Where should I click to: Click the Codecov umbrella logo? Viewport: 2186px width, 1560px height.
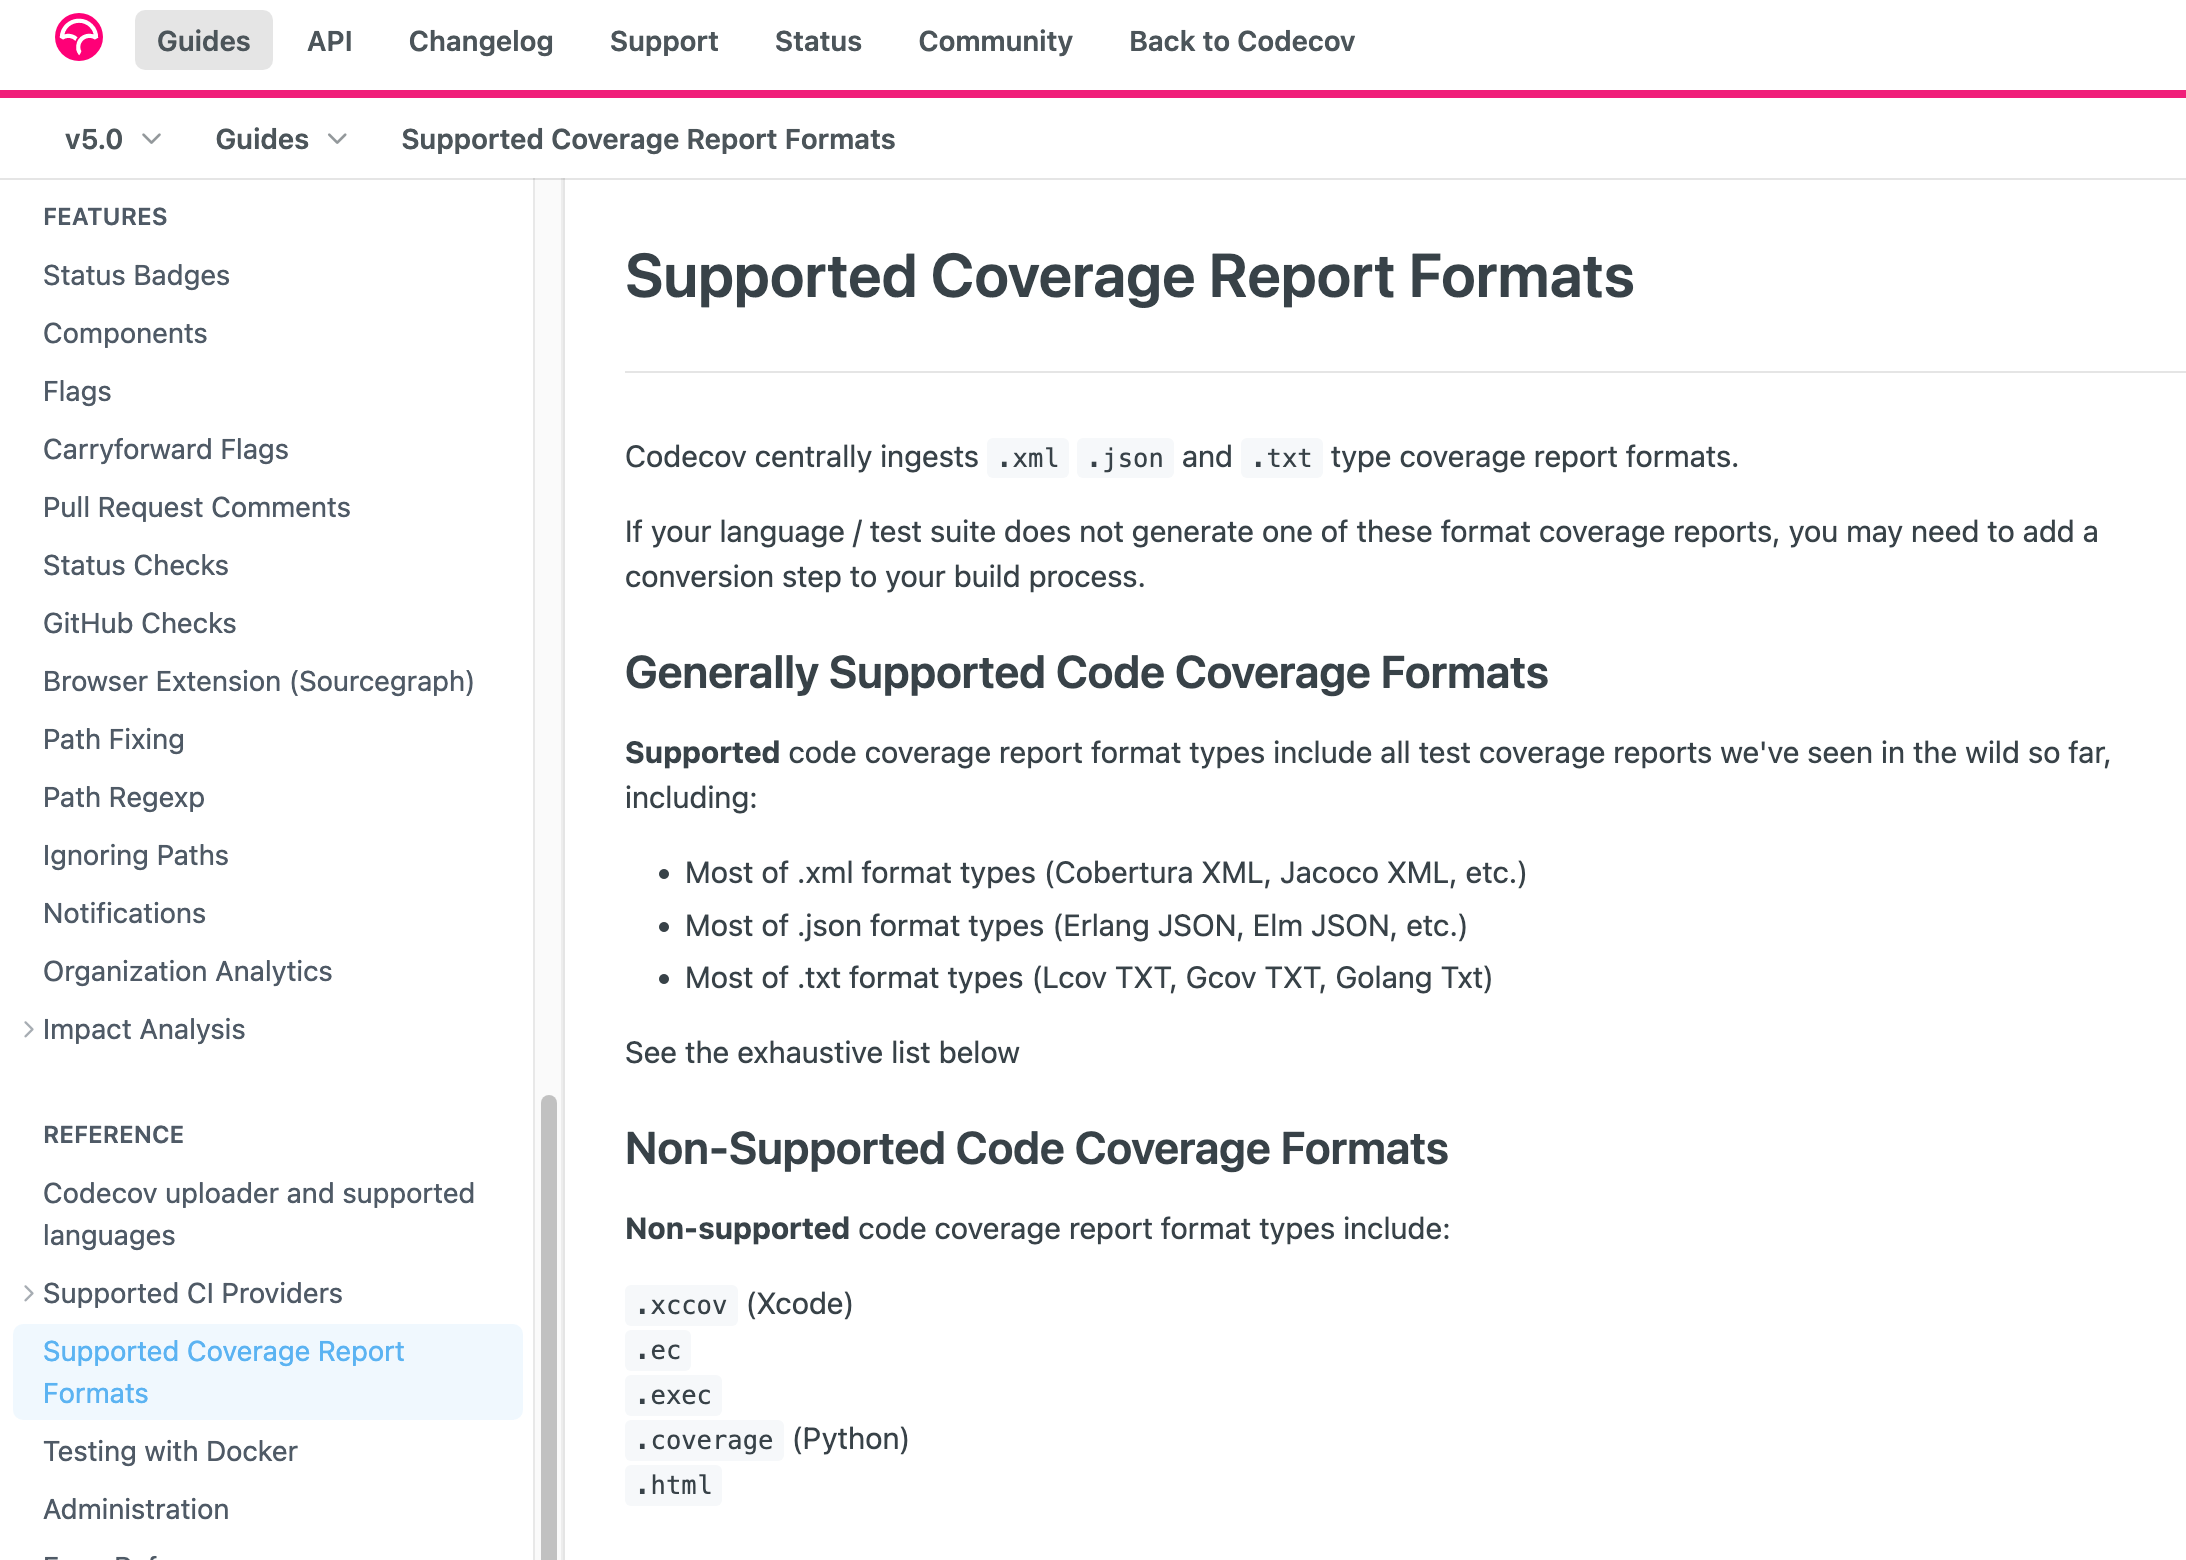point(79,39)
